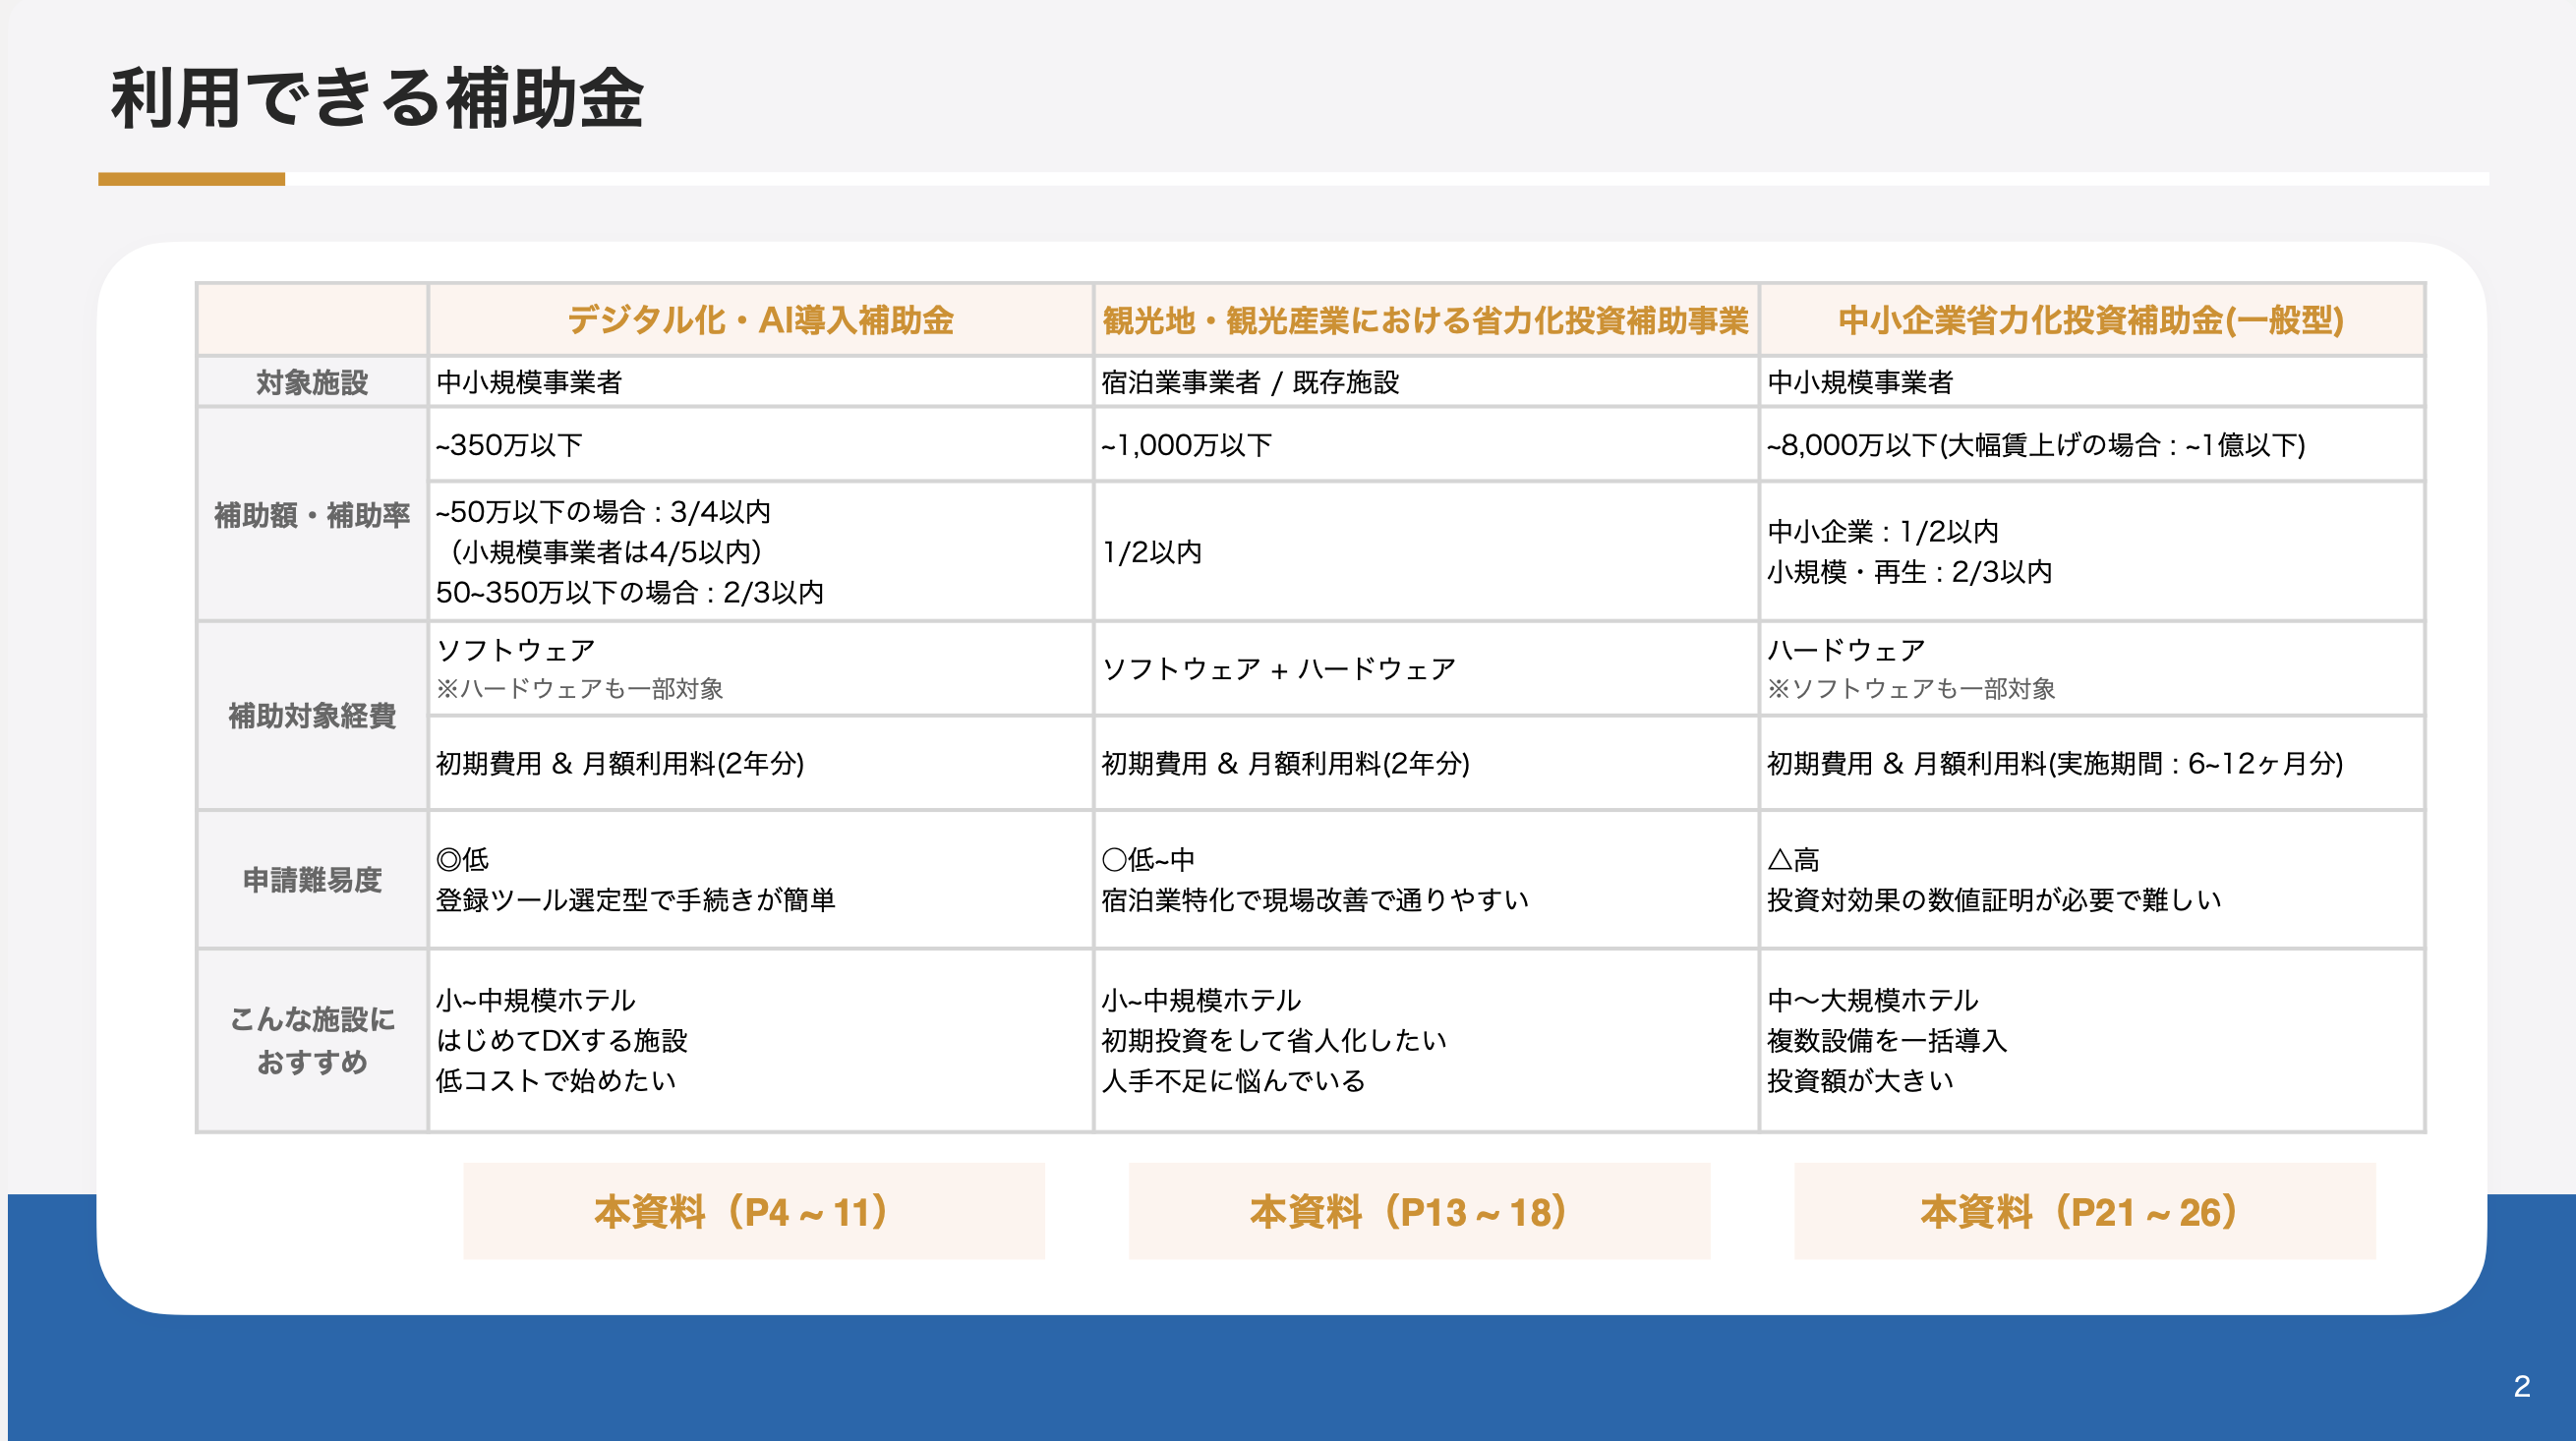The image size is (2576, 1441).
Task: Select the 観光地・観光産業における省力化投資補助事業 header
Action: 1425,320
